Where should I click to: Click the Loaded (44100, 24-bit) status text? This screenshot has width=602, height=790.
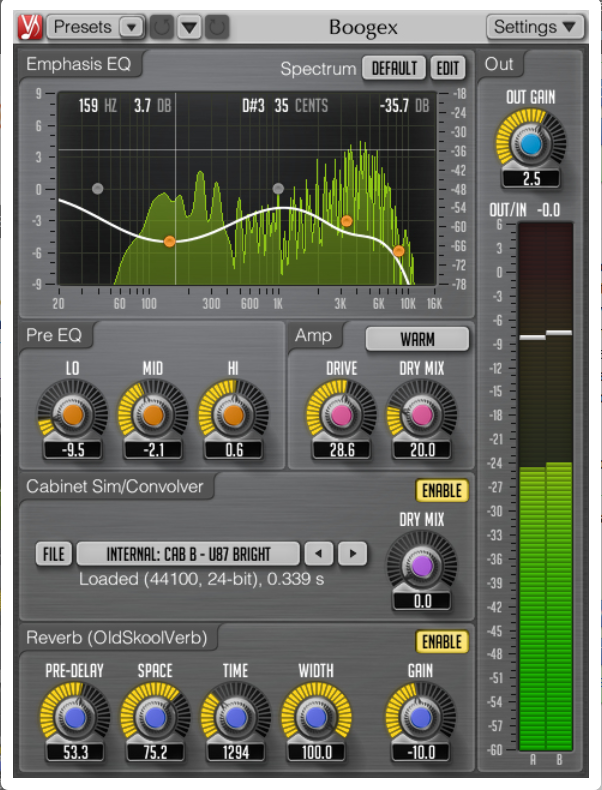[202, 579]
